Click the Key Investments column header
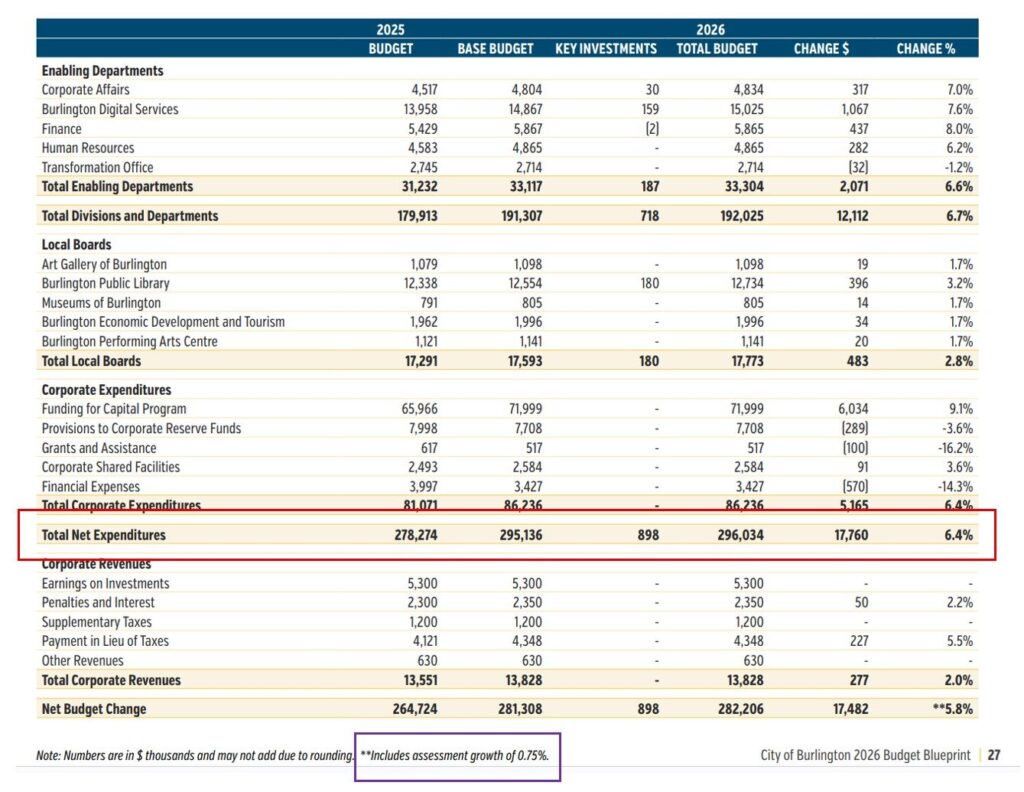The width and height of the screenshot is (1024, 792). 606,48
